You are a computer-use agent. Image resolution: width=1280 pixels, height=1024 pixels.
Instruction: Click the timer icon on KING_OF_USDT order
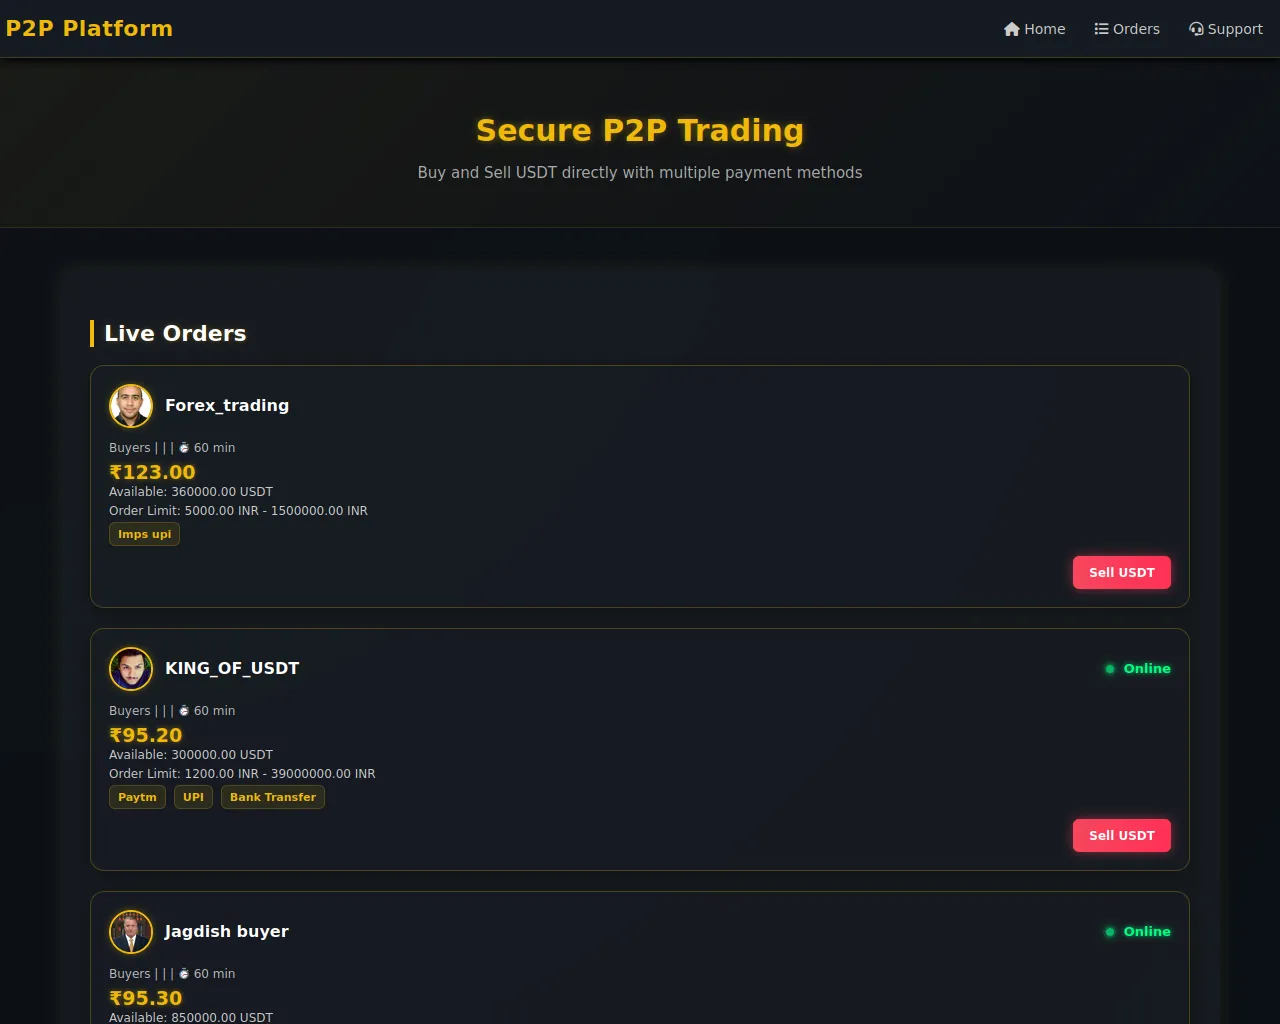coord(184,711)
